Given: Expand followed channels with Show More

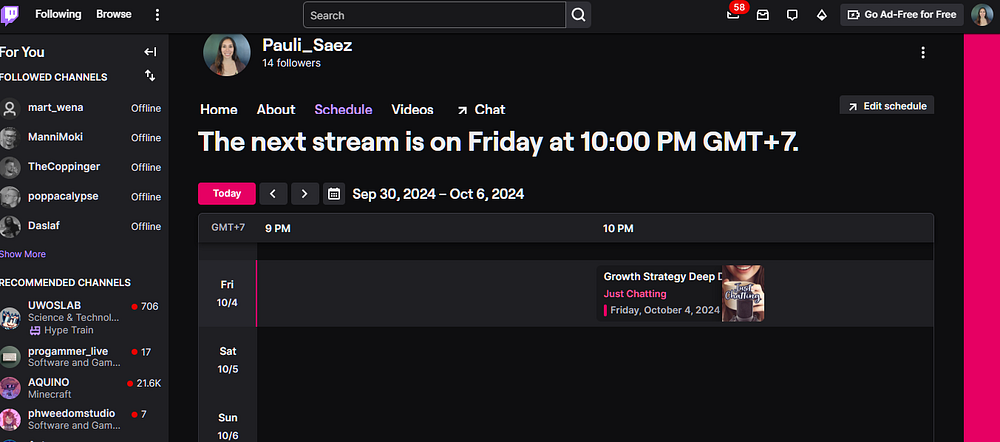Looking at the screenshot, I should pyautogui.click(x=23, y=254).
